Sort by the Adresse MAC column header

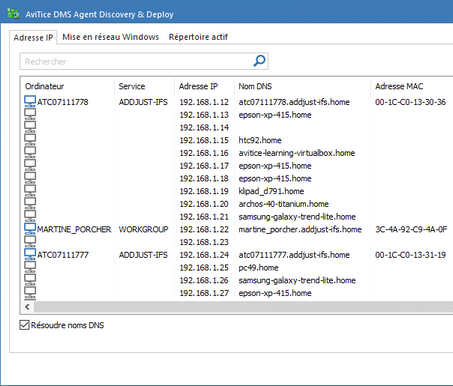(x=412, y=86)
